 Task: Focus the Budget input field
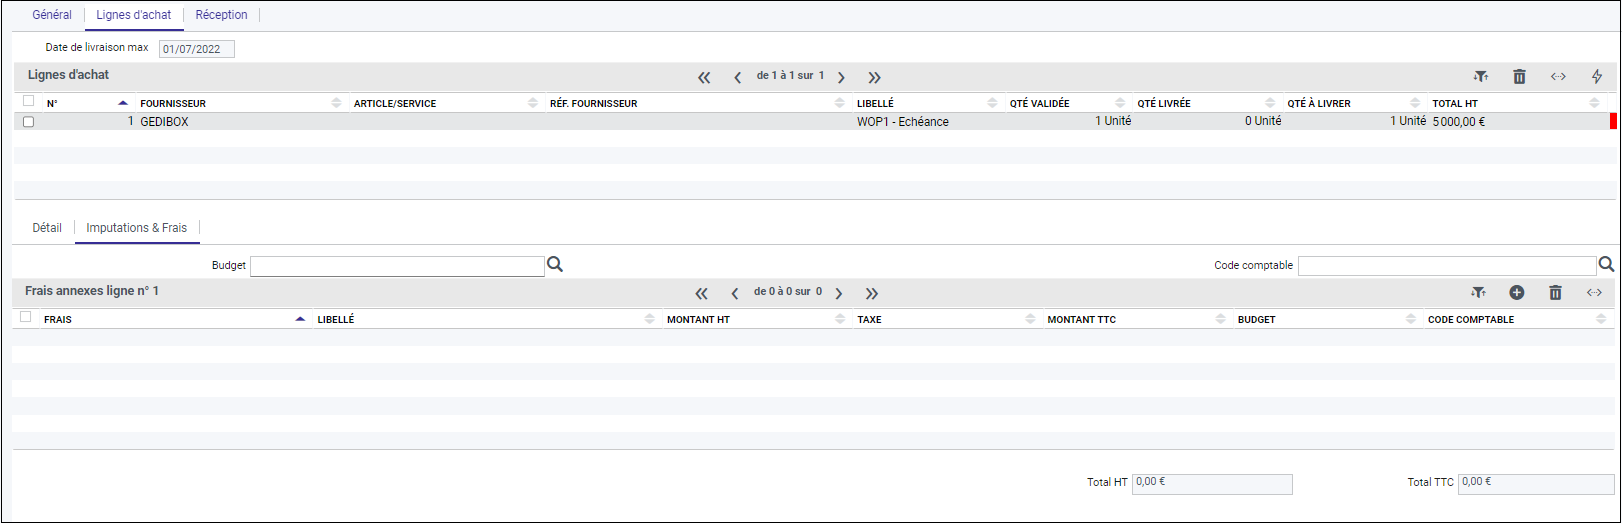tap(397, 266)
